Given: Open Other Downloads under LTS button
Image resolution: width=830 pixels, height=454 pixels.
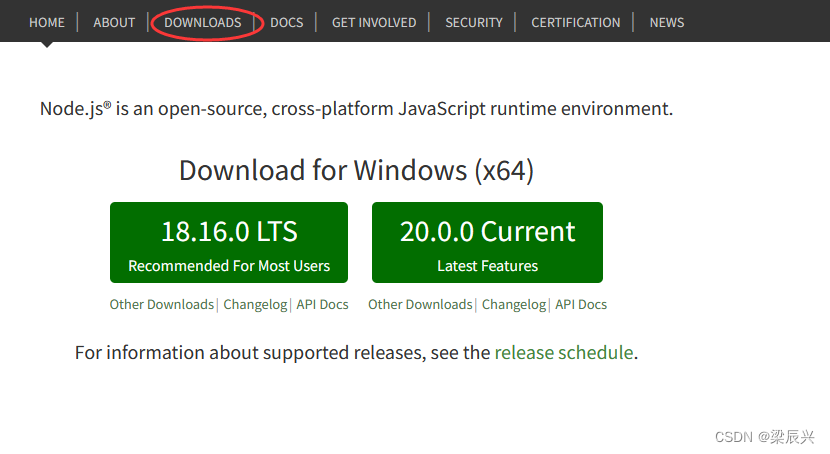Looking at the screenshot, I should [x=161, y=305].
